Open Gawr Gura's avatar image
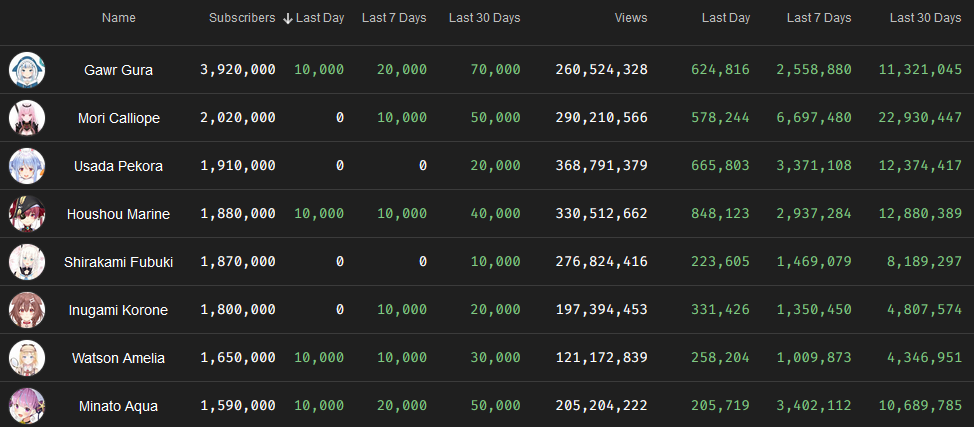 27,70
